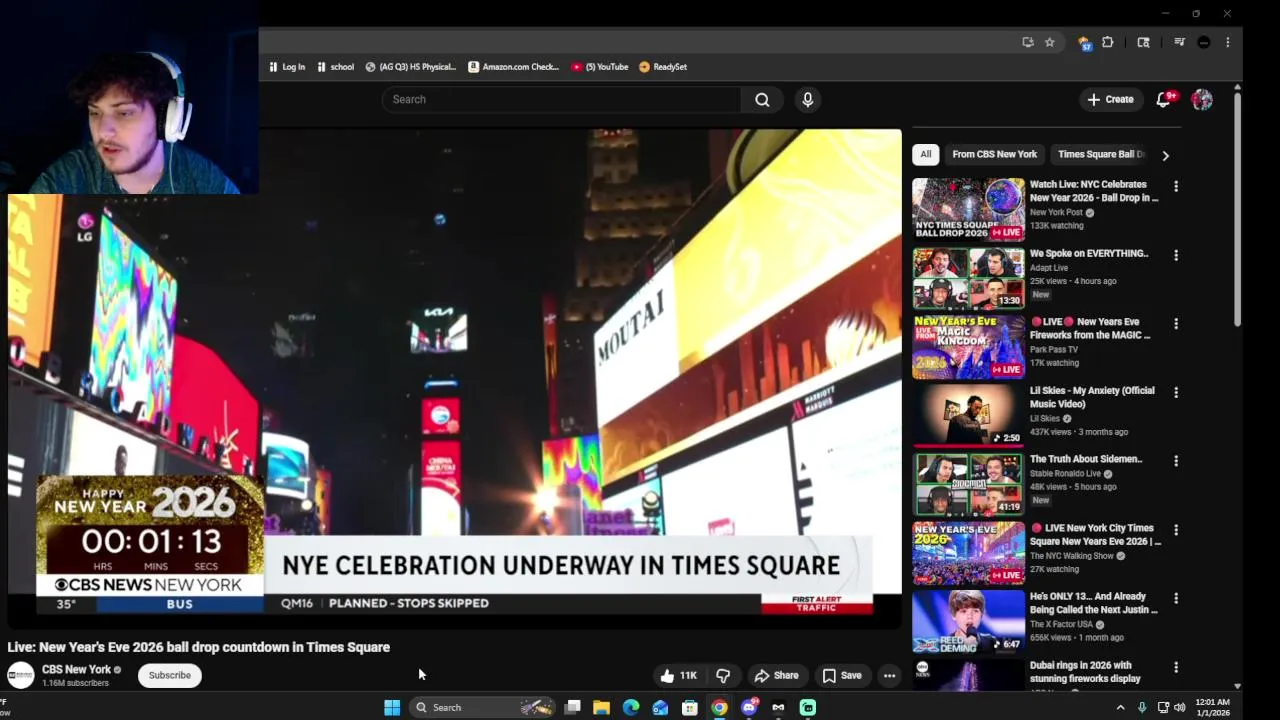Open File Explorer from taskbar
The height and width of the screenshot is (720, 1280).
coord(601,707)
